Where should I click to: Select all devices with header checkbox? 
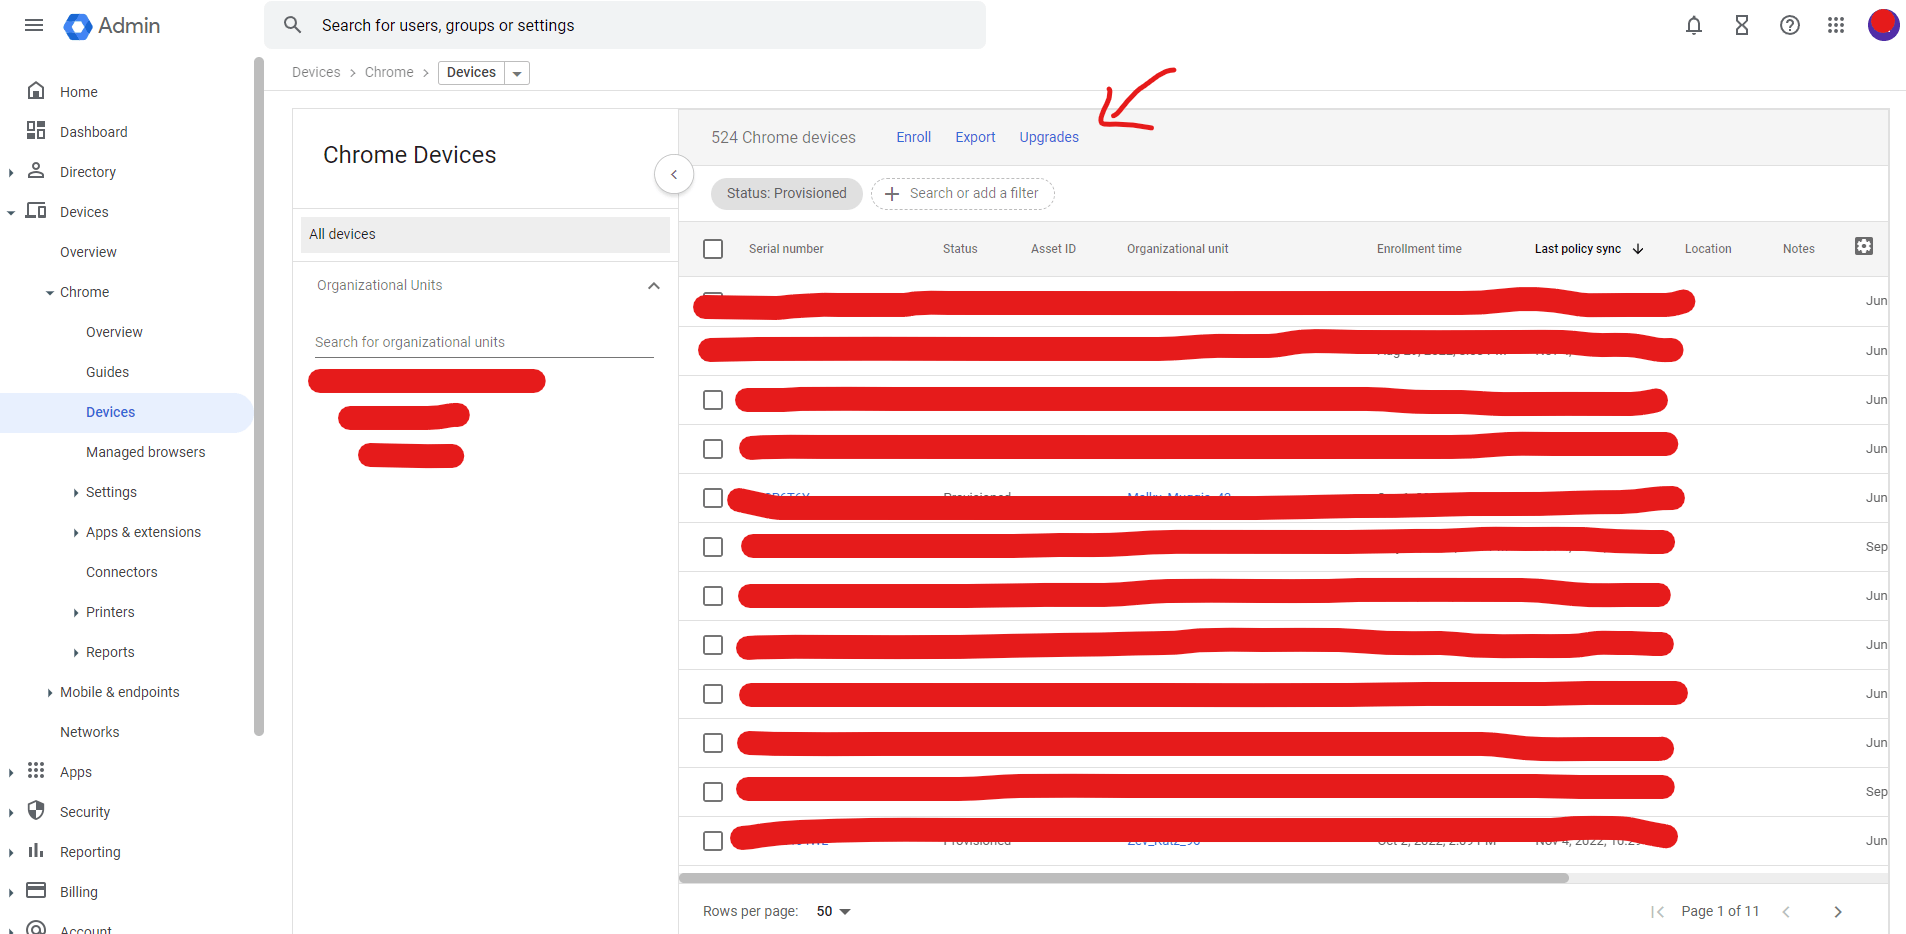click(x=713, y=248)
